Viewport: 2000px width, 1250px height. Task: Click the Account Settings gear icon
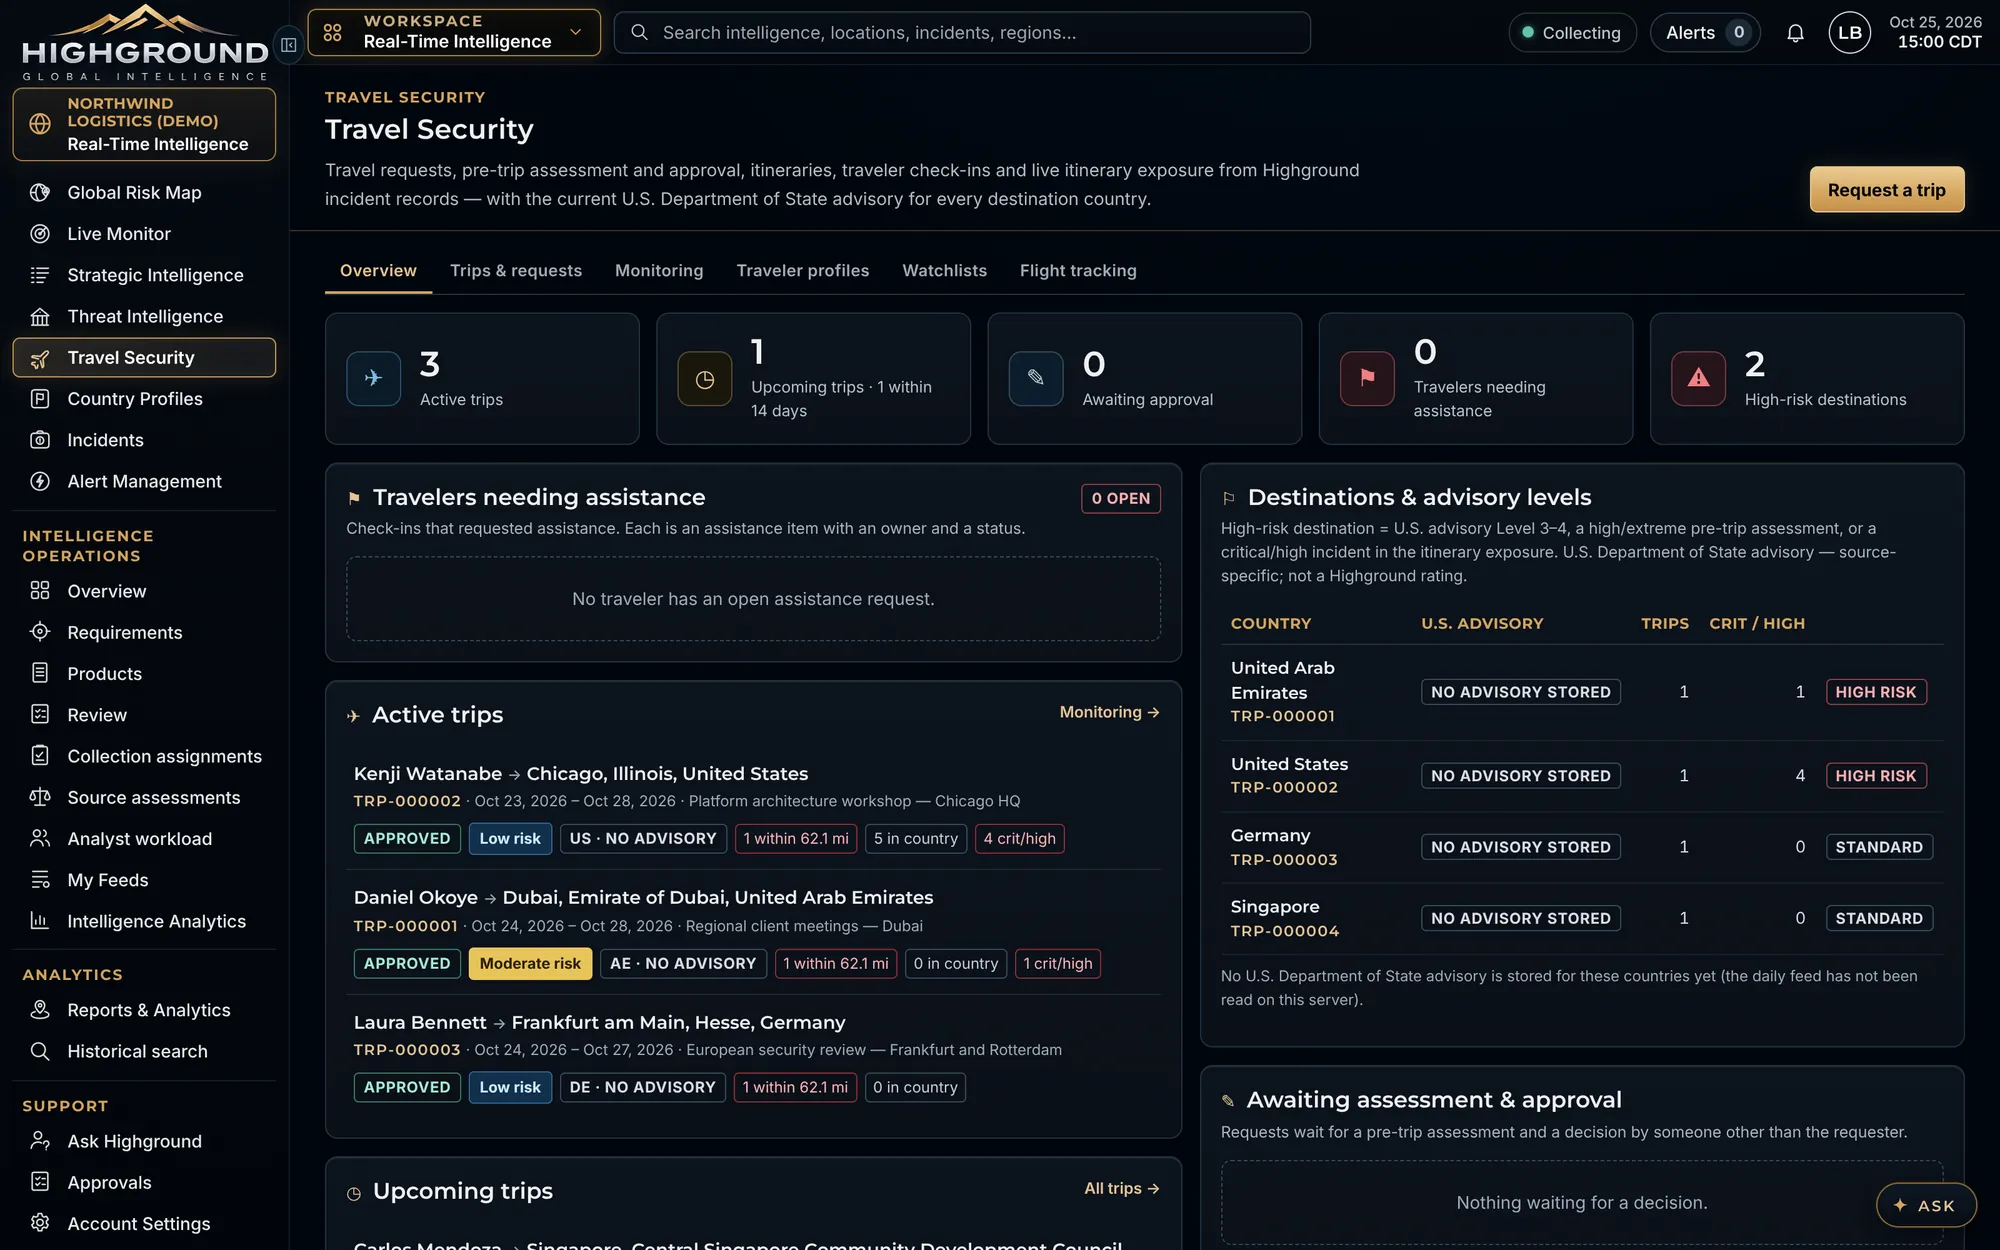[40, 1223]
